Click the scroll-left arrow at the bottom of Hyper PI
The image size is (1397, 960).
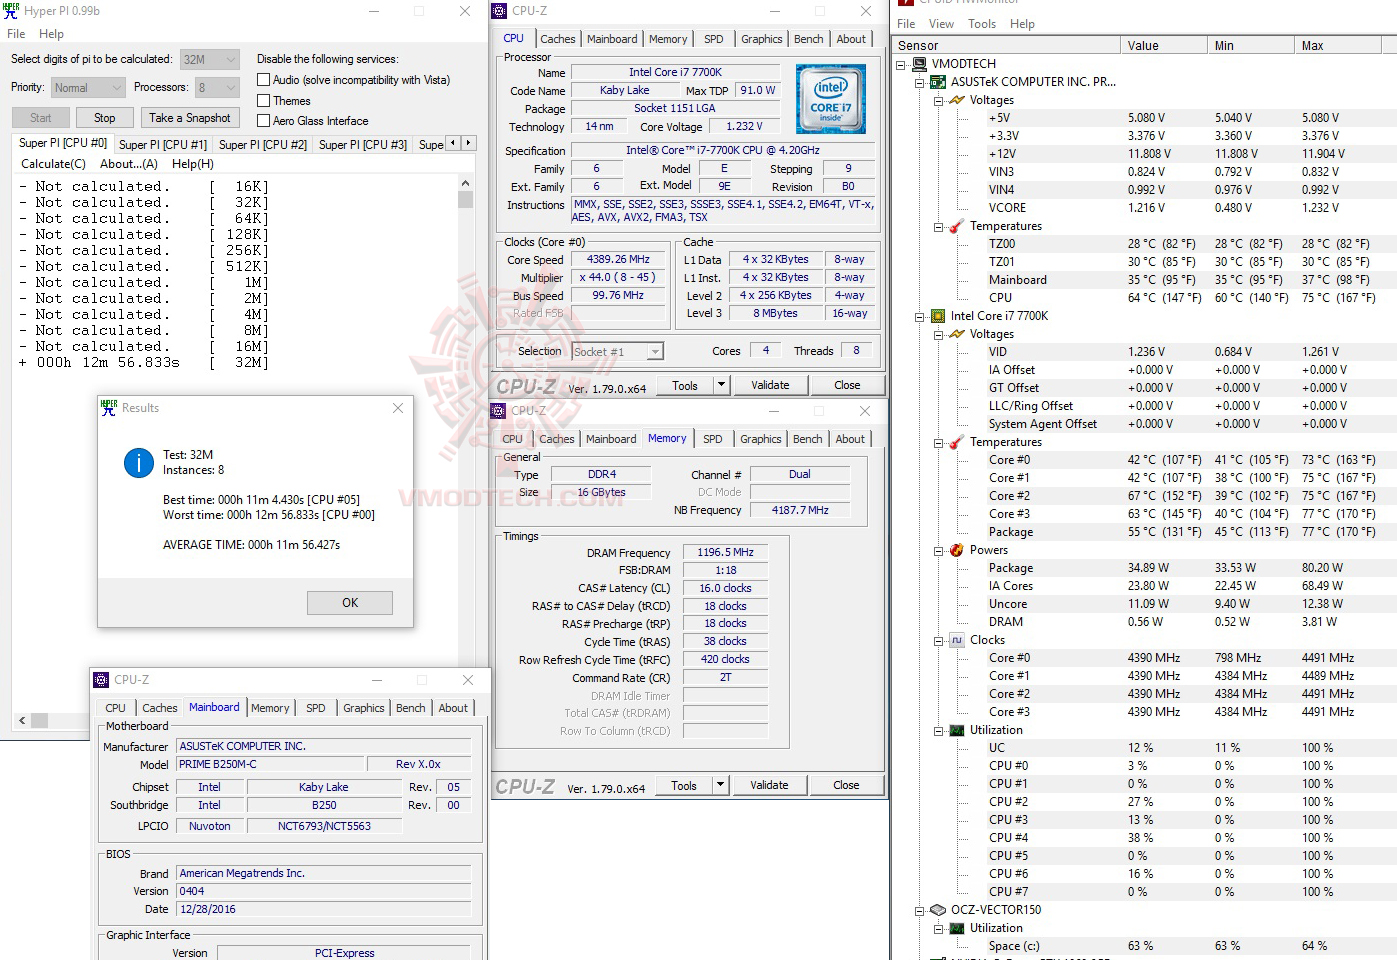[x=22, y=720]
